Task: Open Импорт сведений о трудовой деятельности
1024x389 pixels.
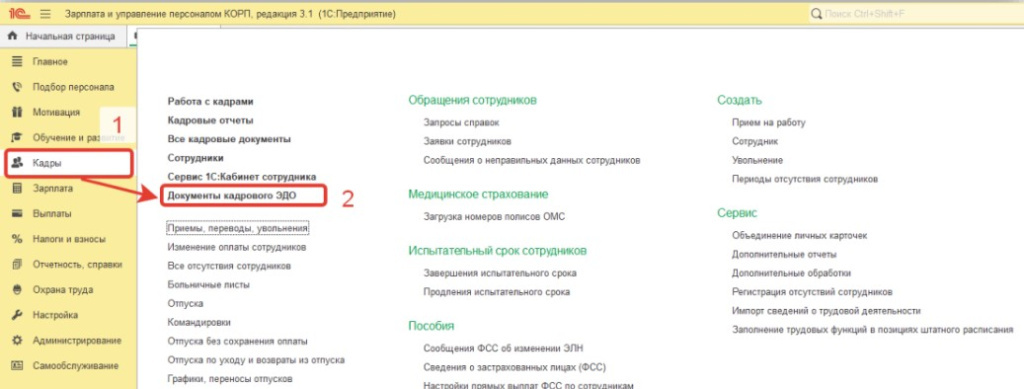Action: [826, 311]
